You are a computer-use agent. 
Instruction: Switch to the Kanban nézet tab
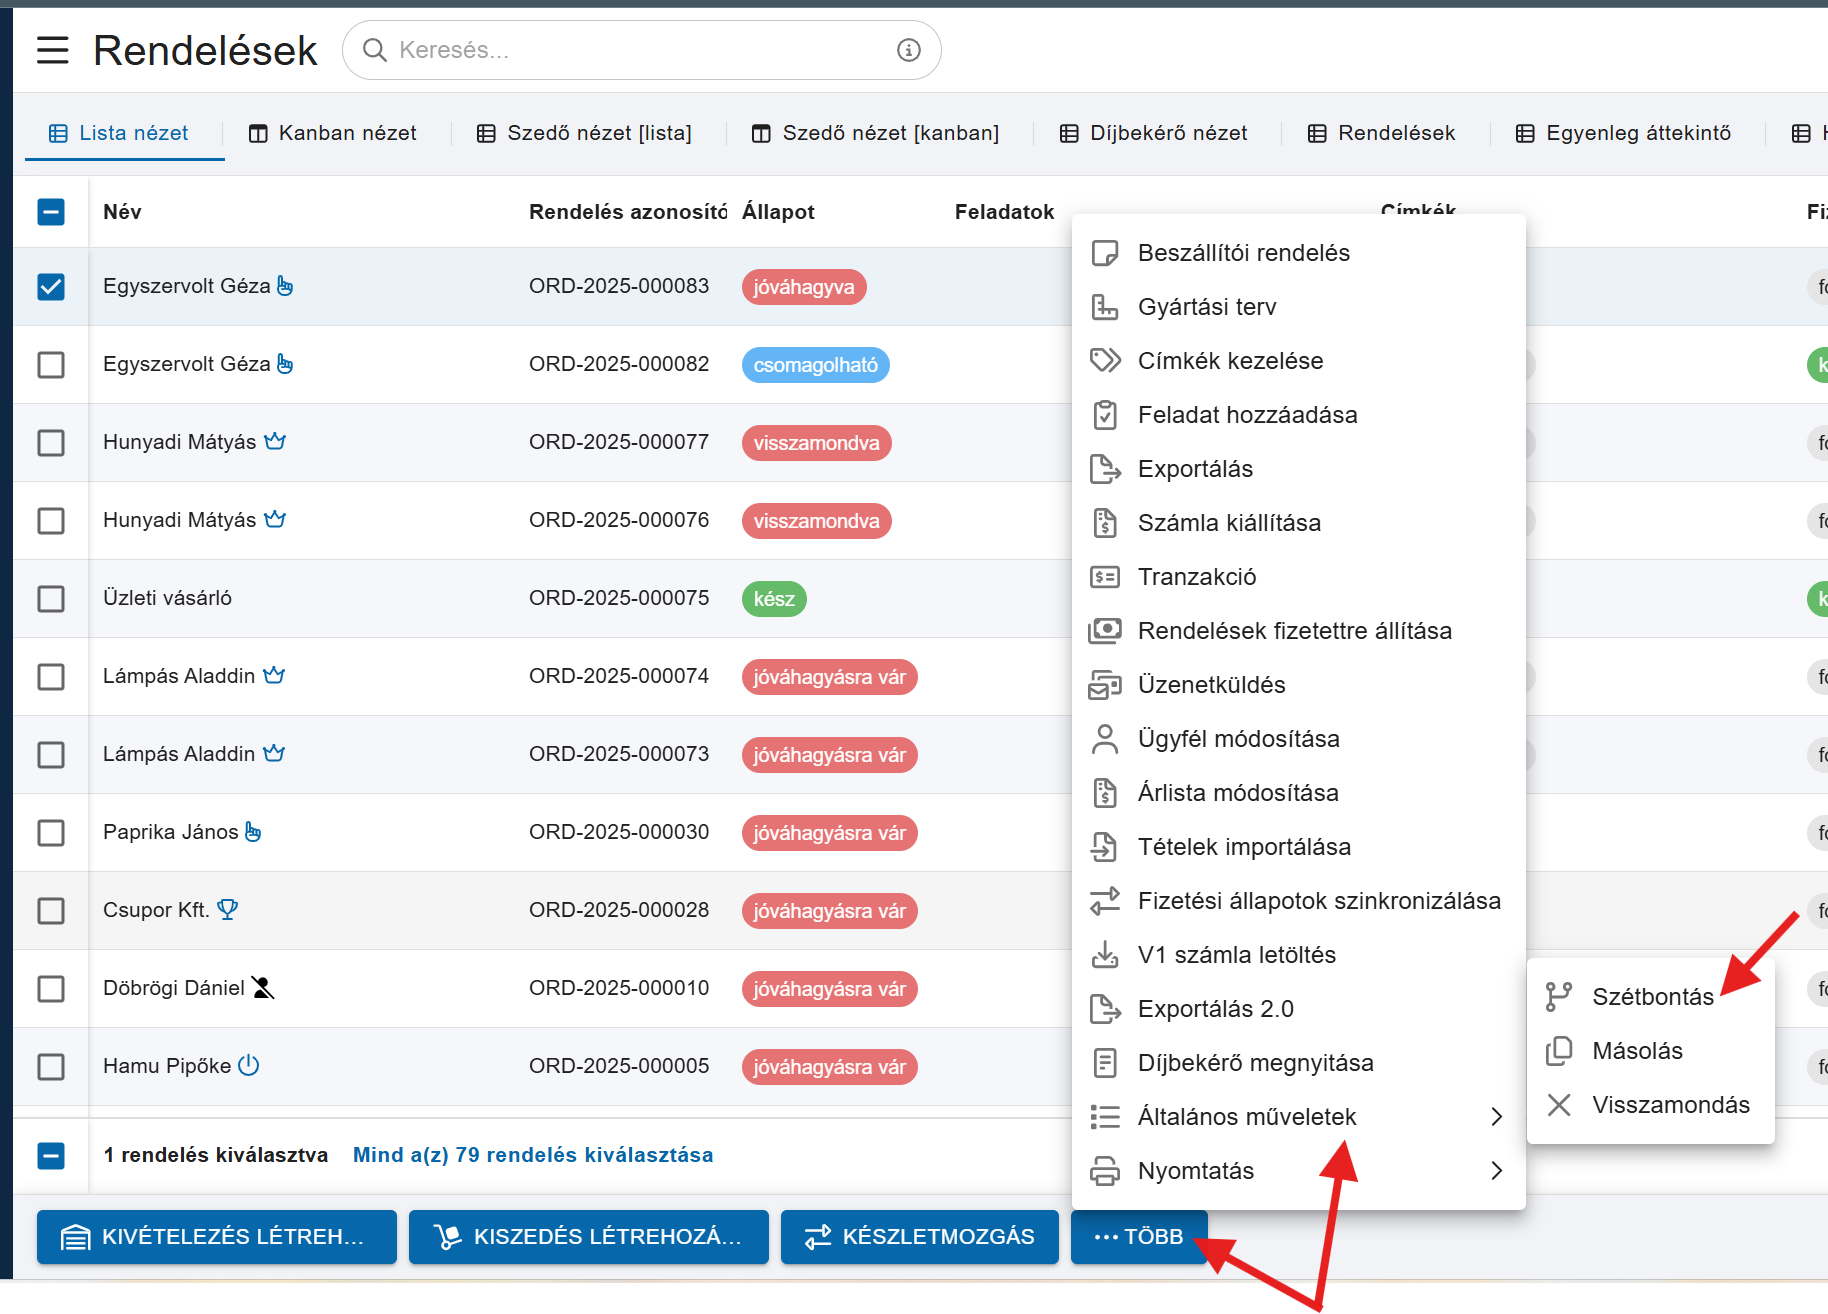point(333,133)
